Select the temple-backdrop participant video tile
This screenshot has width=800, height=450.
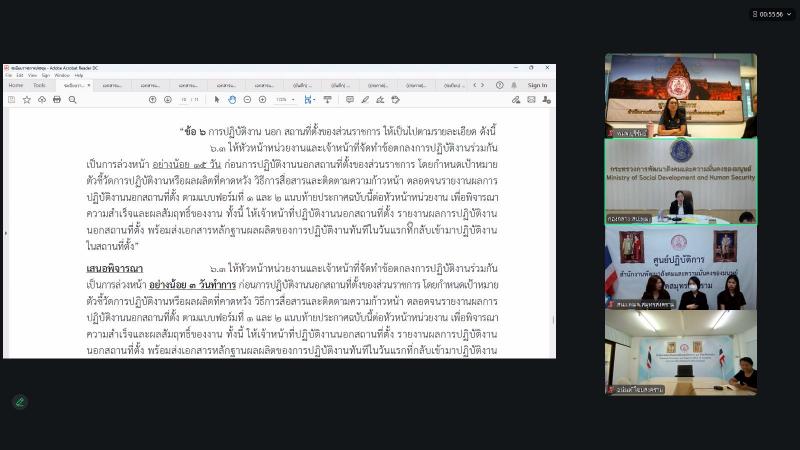[681, 95]
